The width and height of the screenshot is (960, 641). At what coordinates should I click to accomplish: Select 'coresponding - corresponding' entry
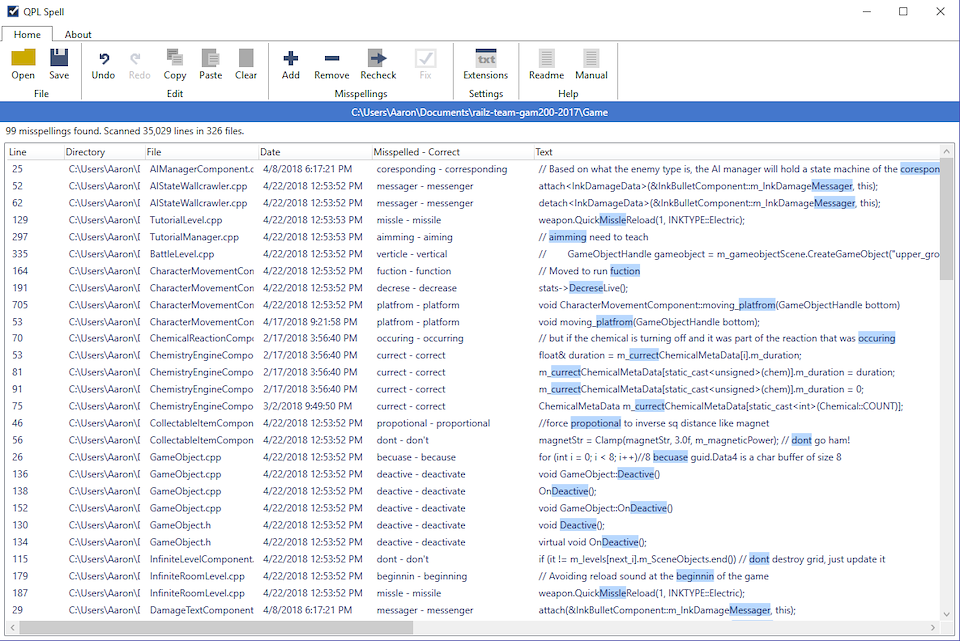(441, 169)
